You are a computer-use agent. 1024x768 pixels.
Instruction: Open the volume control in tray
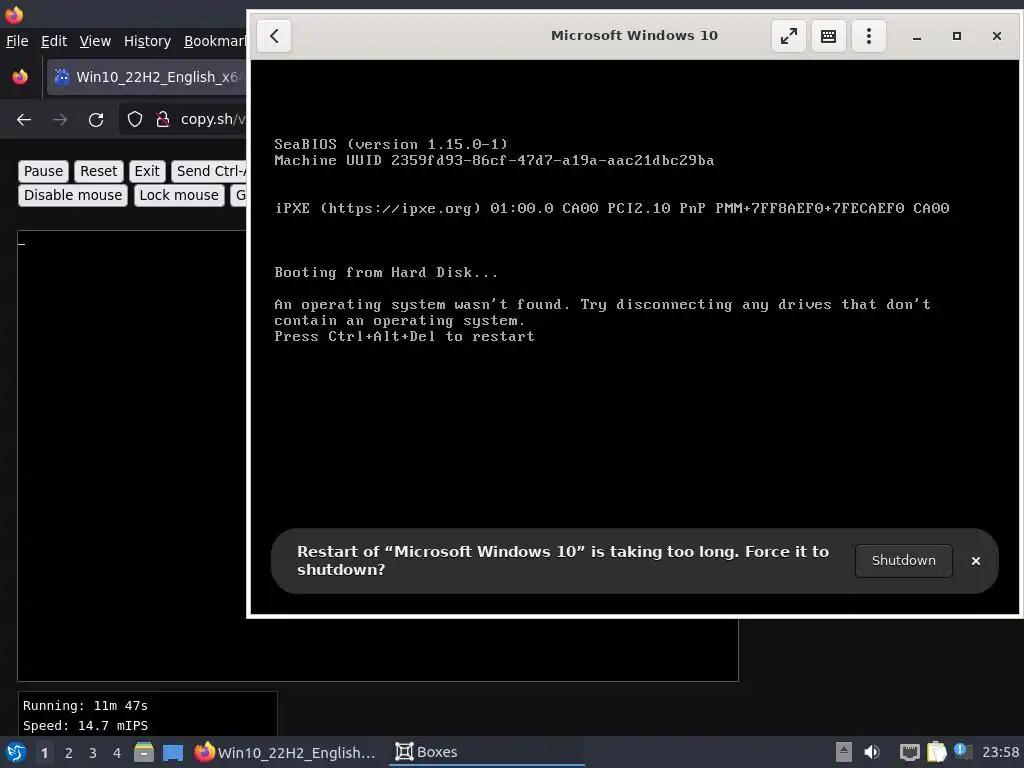coord(872,752)
